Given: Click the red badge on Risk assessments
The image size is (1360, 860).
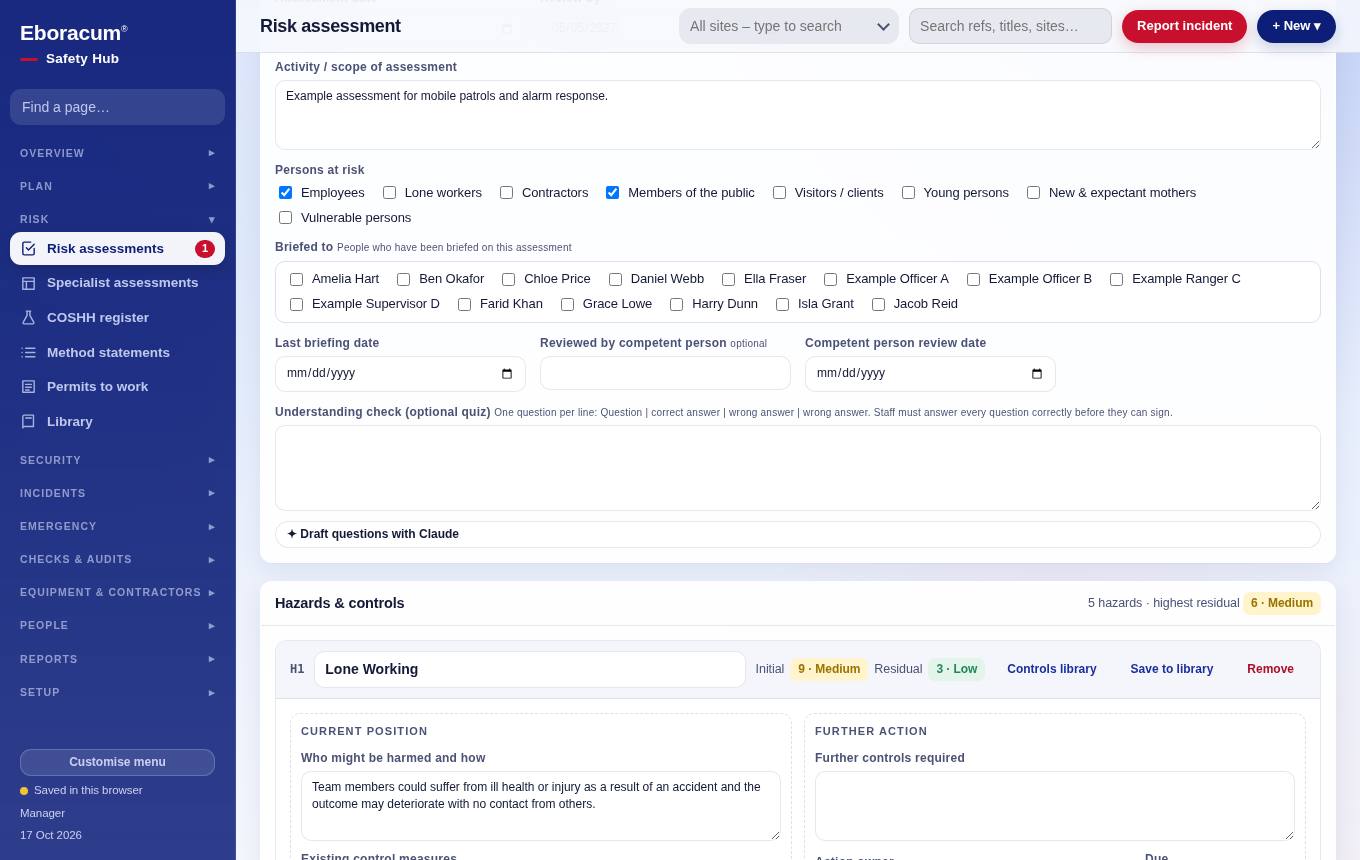Looking at the screenshot, I should click(x=205, y=249).
